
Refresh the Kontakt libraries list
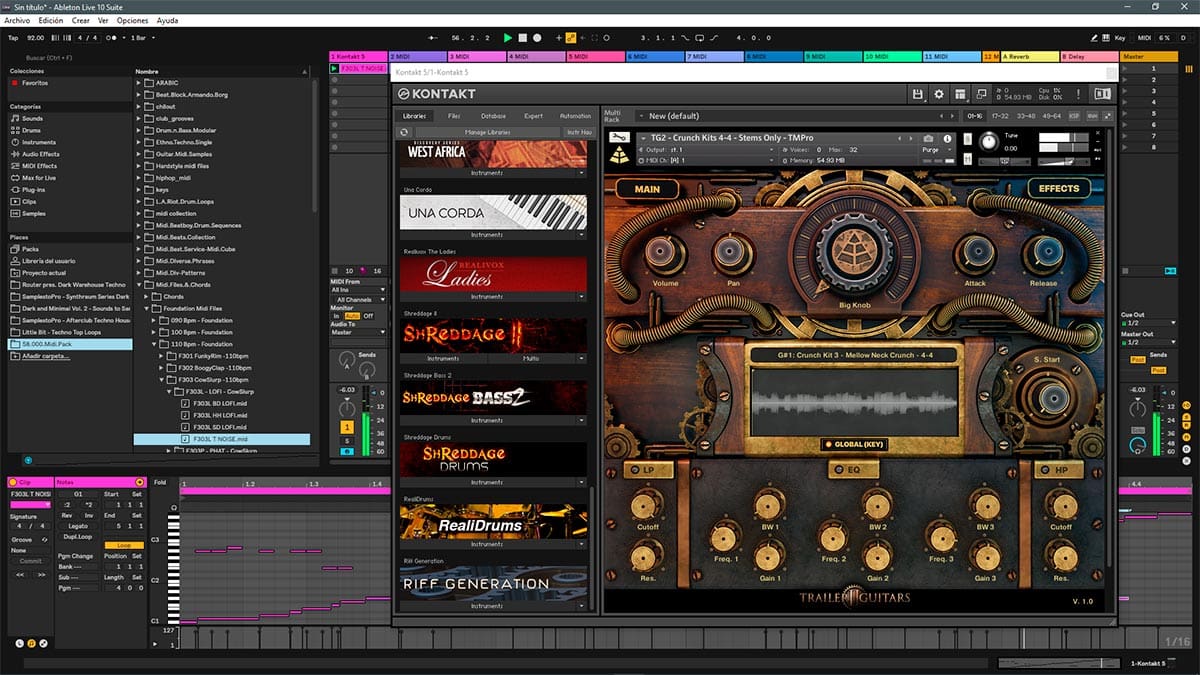coord(404,132)
